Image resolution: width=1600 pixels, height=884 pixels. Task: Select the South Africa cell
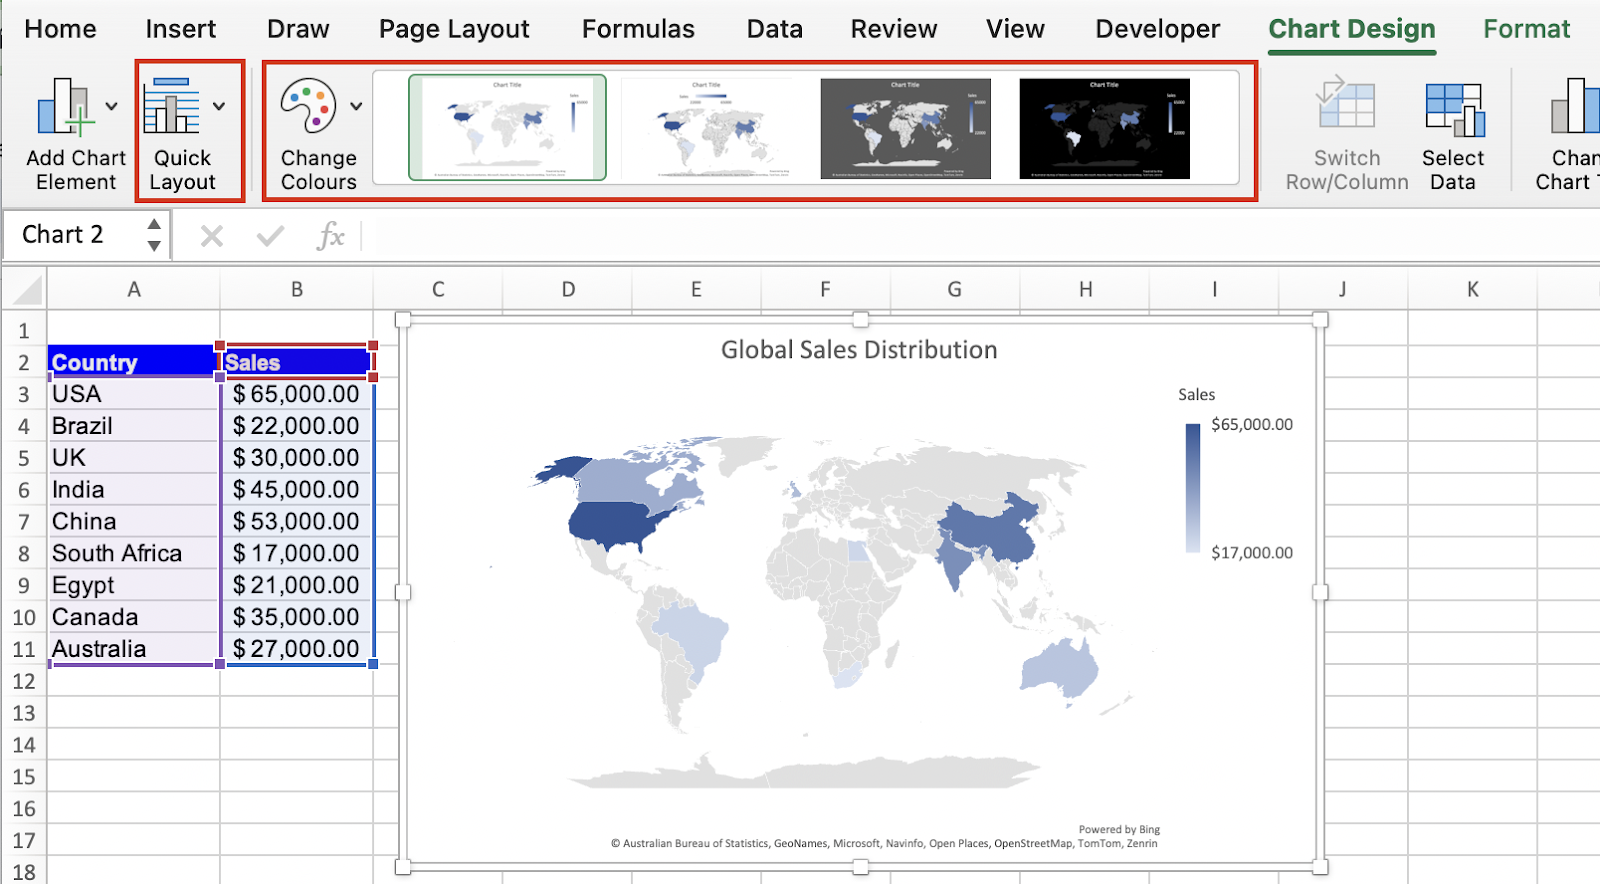coord(134,553)
